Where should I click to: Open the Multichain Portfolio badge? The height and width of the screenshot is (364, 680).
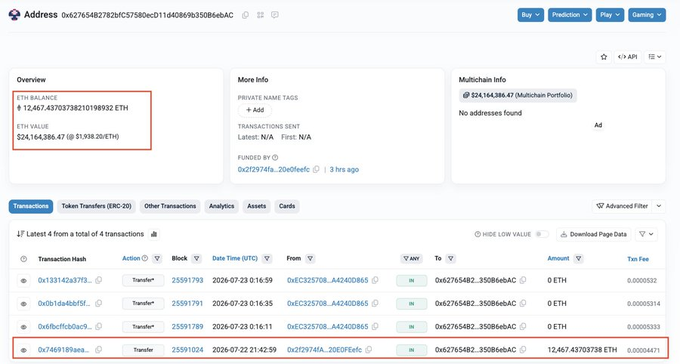point(518,95)
